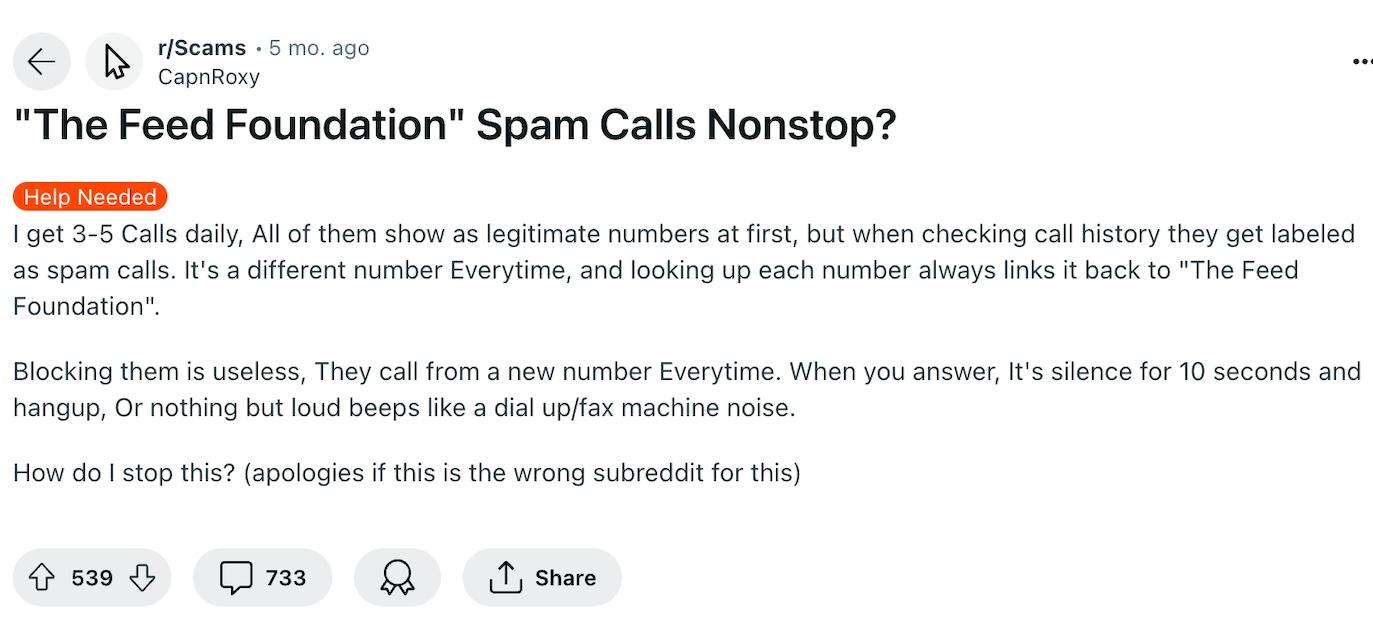Screen dimensions: 1373x628
Task: Click the share upload icon
Action: pos(507,577)
